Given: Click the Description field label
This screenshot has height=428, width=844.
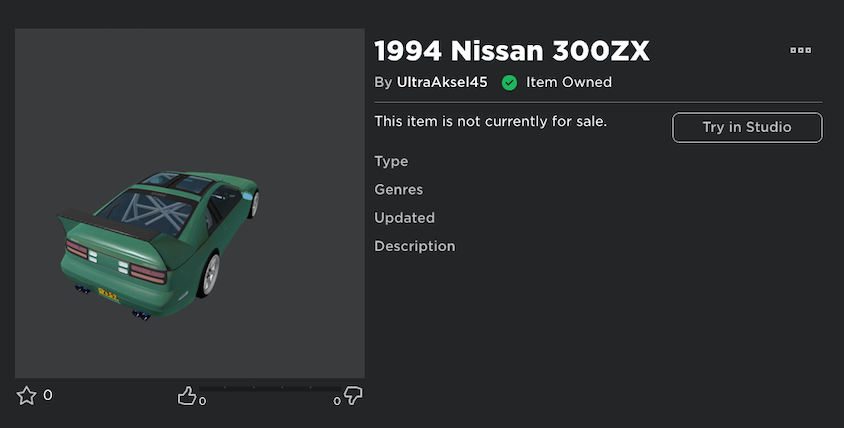Looking at the screenshot, I should coord(414,245).
